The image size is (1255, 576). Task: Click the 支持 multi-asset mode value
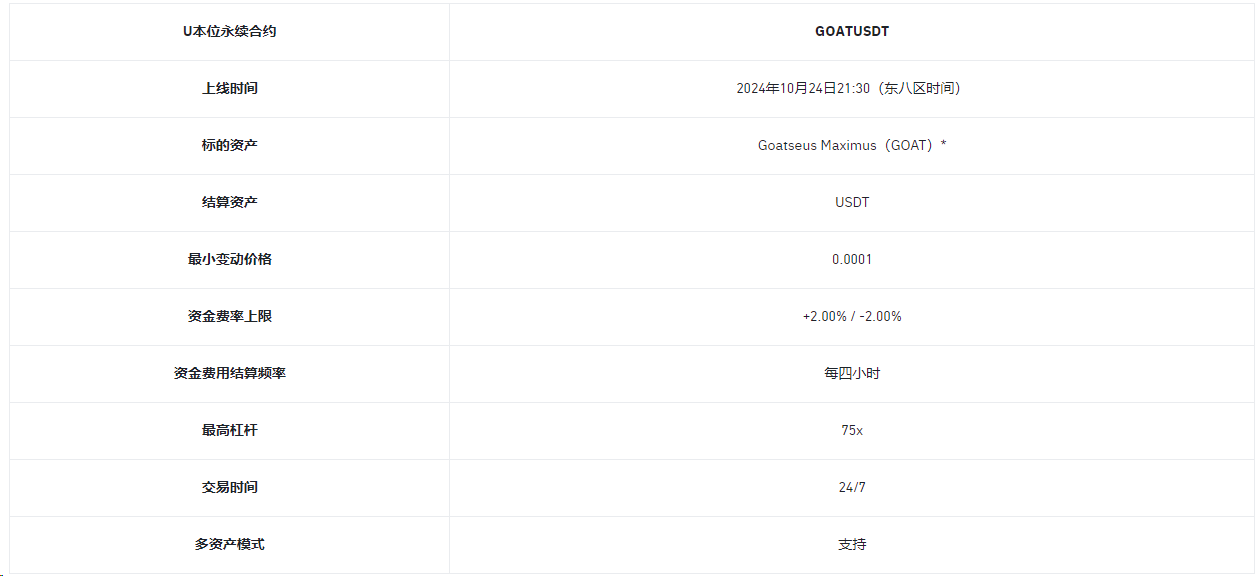(x=852, y=544)
